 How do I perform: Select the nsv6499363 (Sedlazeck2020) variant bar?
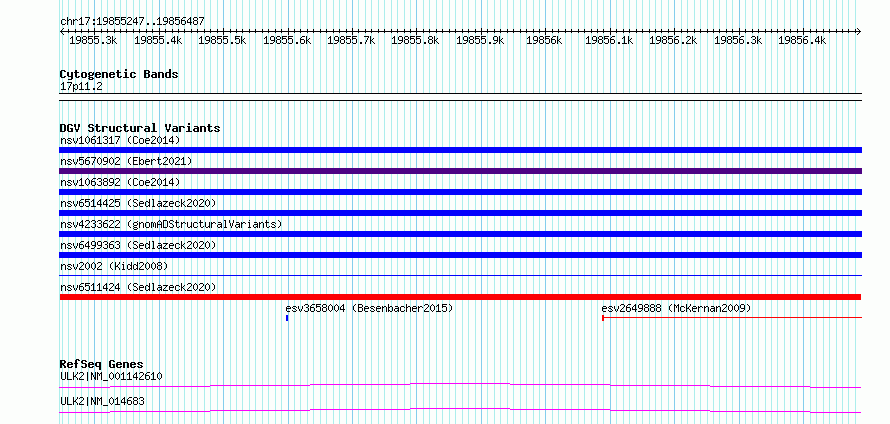(460, 255)
